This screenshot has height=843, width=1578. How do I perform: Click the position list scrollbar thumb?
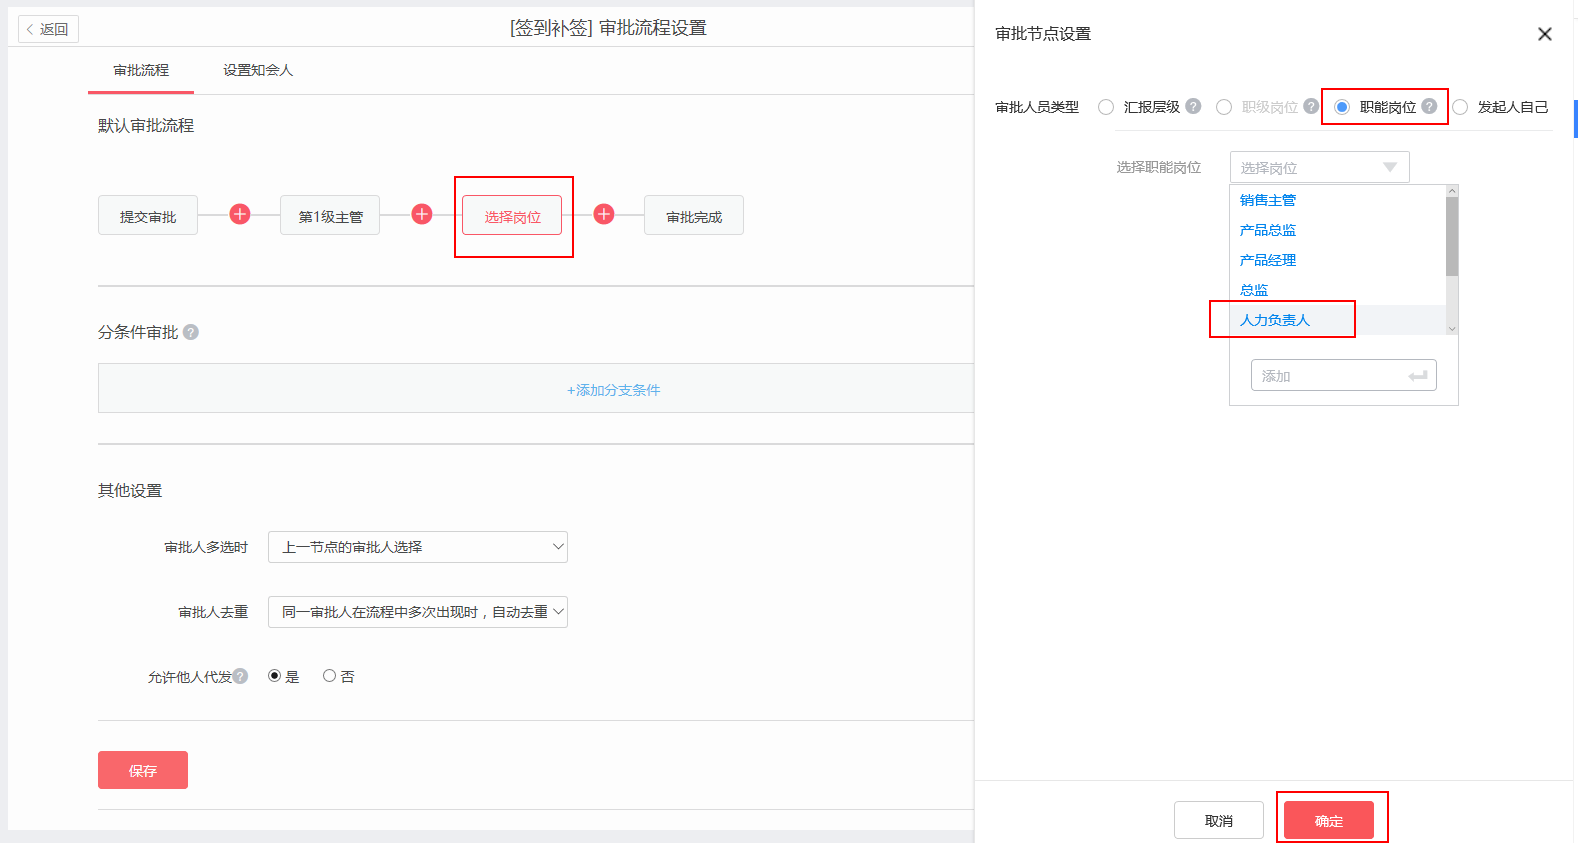[x=1452, y=236]
